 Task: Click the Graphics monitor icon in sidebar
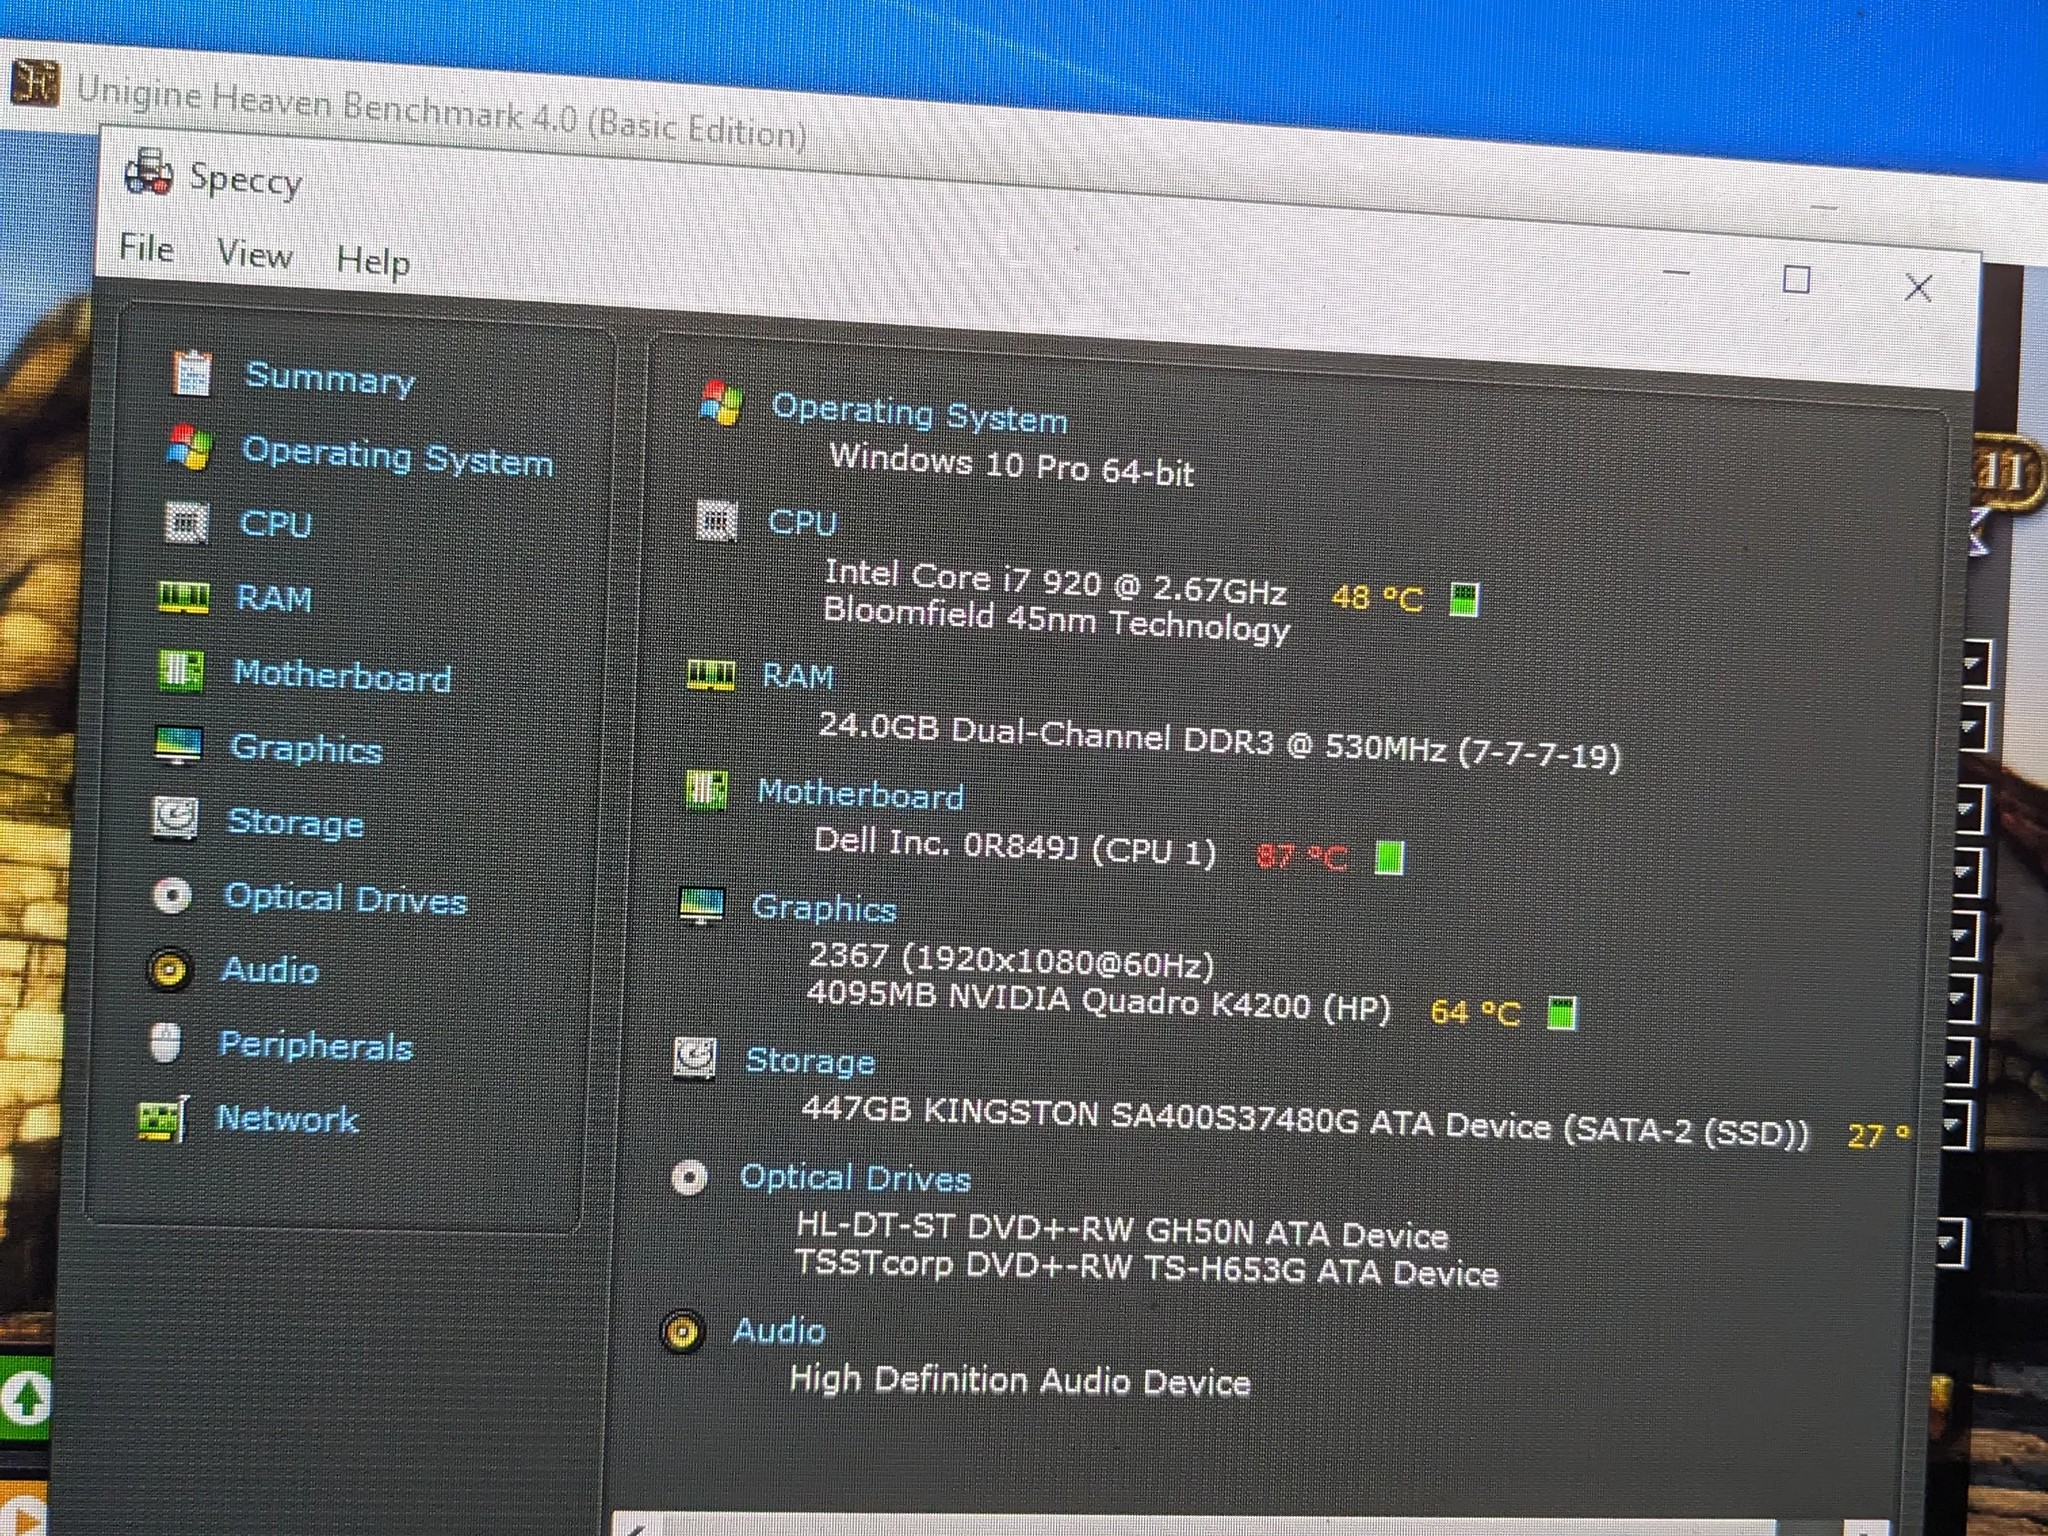pyautogui.click(x=179, y=745)
